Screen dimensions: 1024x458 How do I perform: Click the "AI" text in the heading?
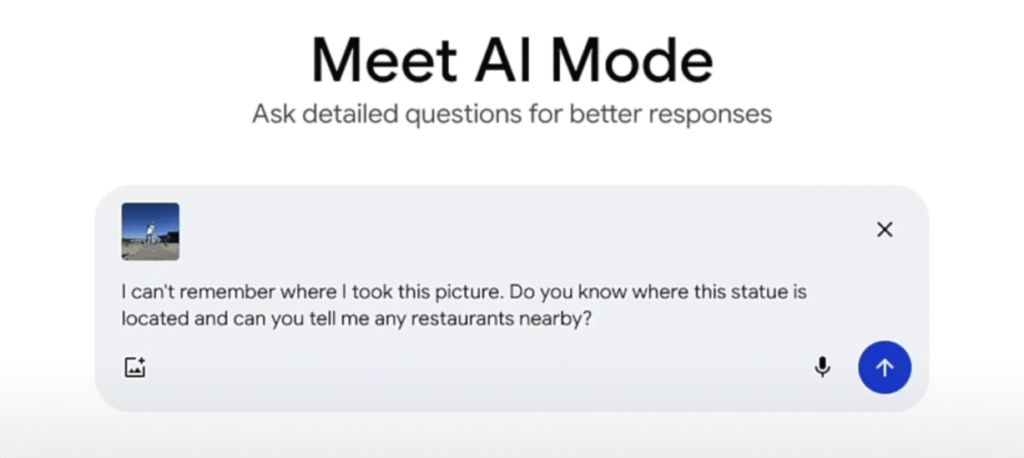pyautogui.click(x=508, y=61)
